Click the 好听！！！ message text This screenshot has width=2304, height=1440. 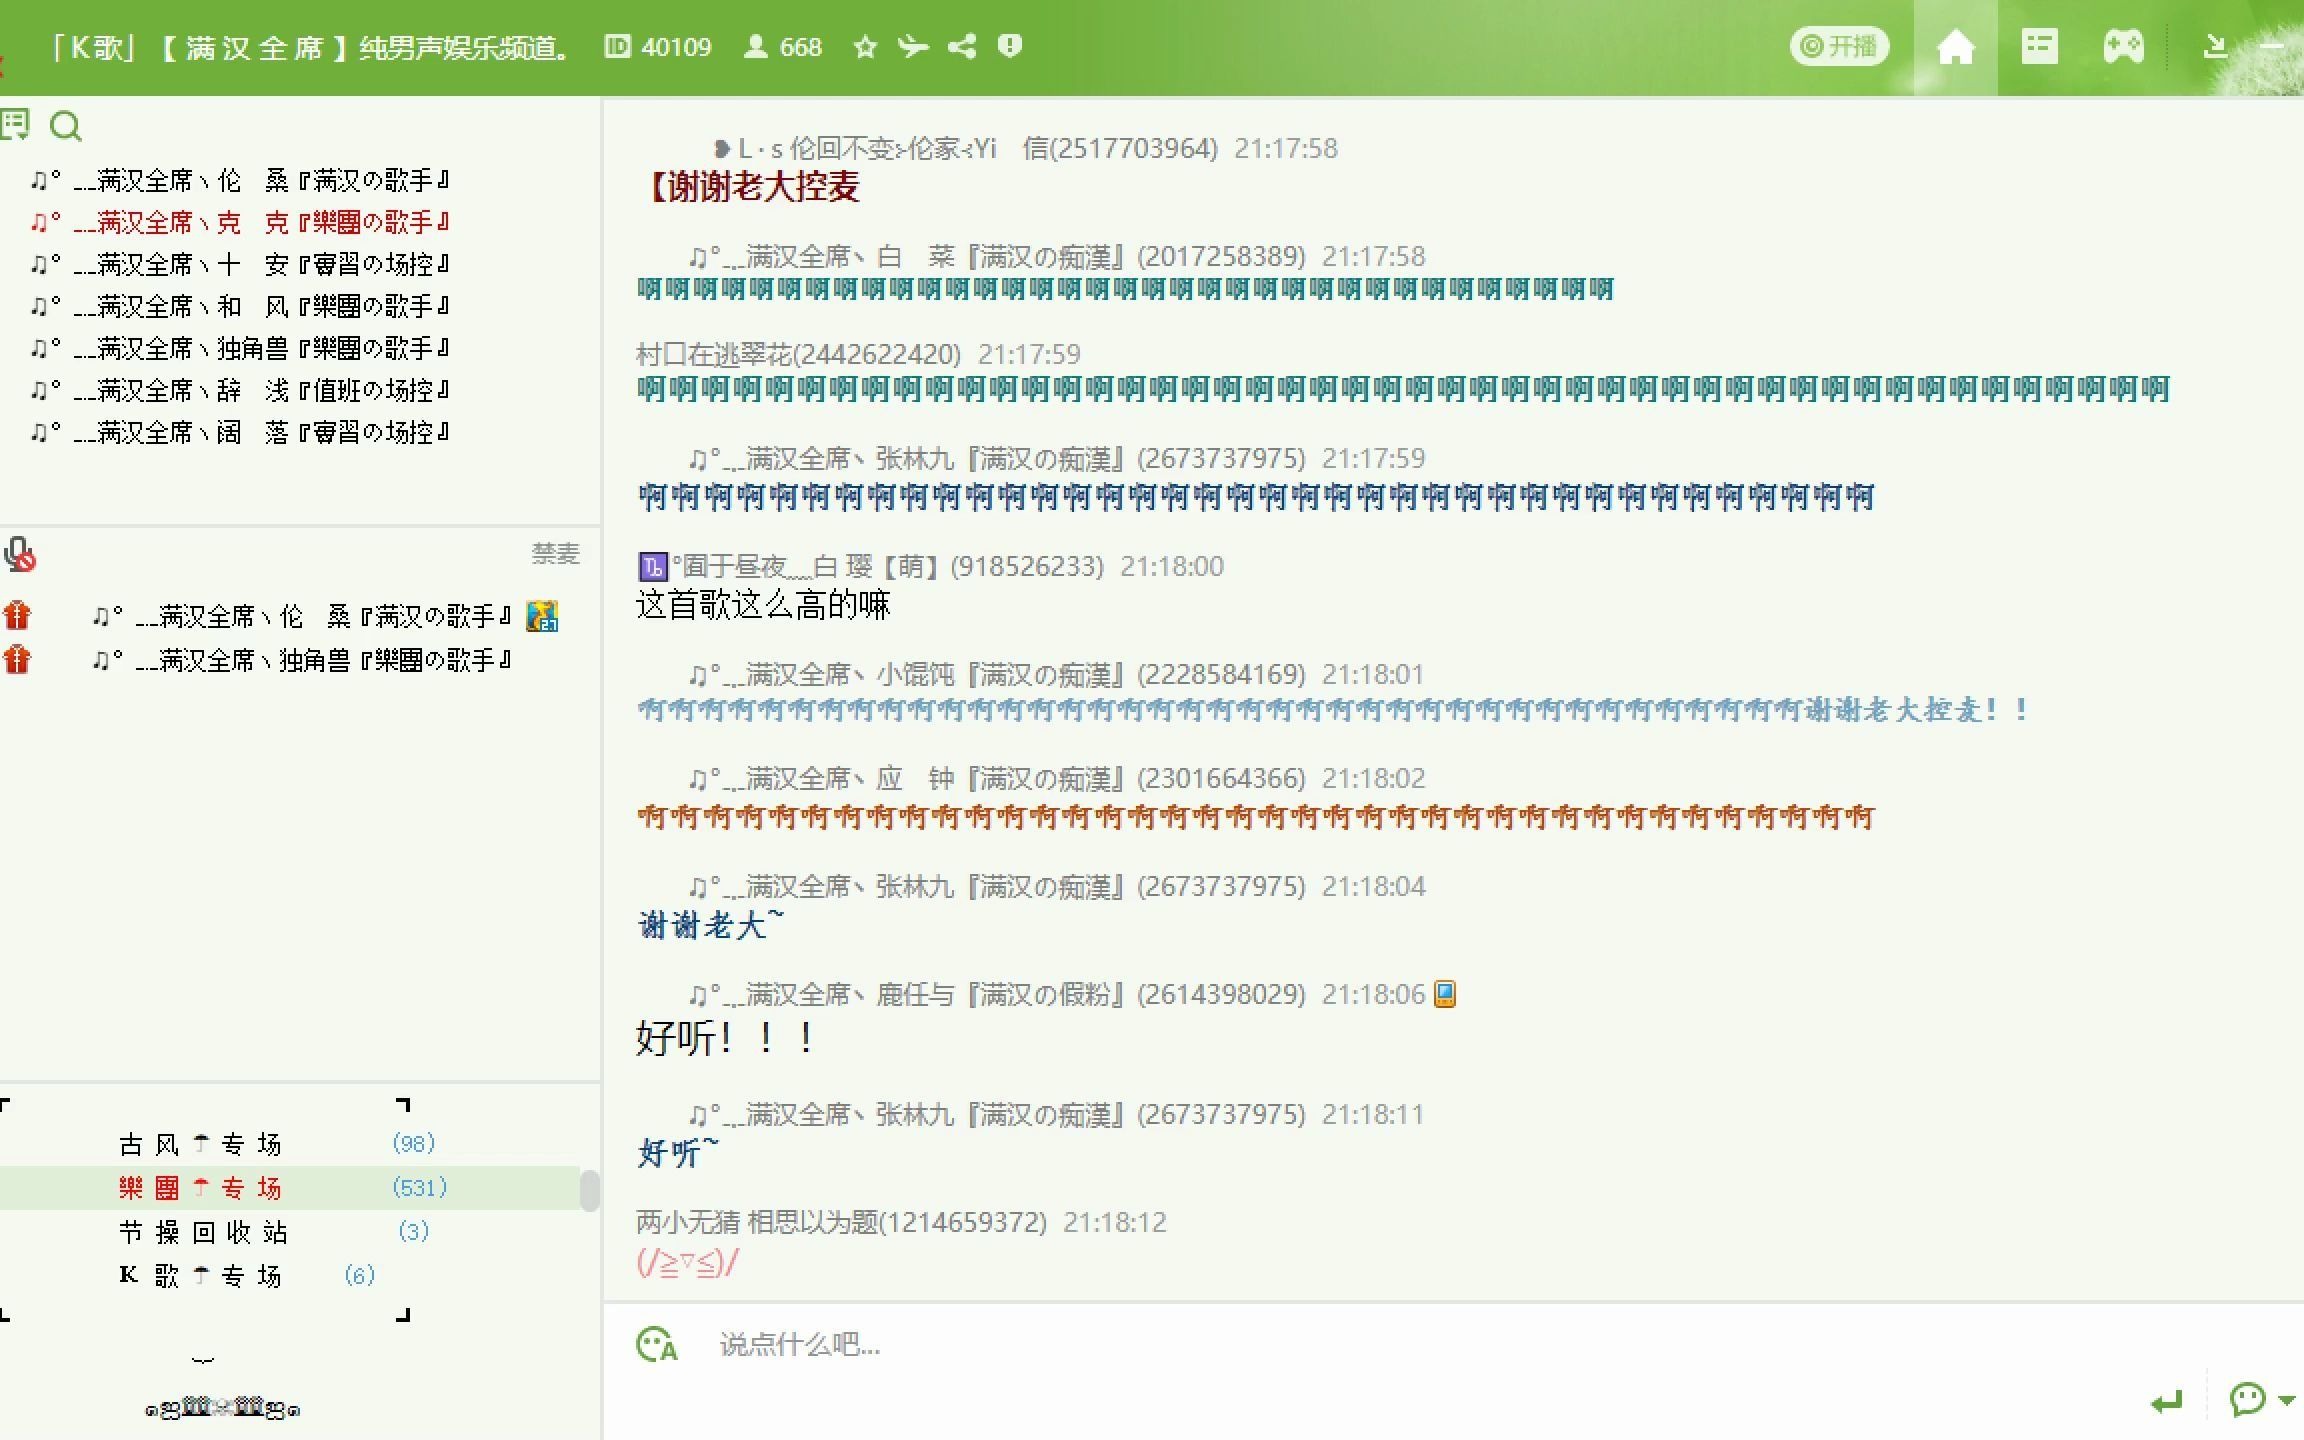click(726, 1038)
